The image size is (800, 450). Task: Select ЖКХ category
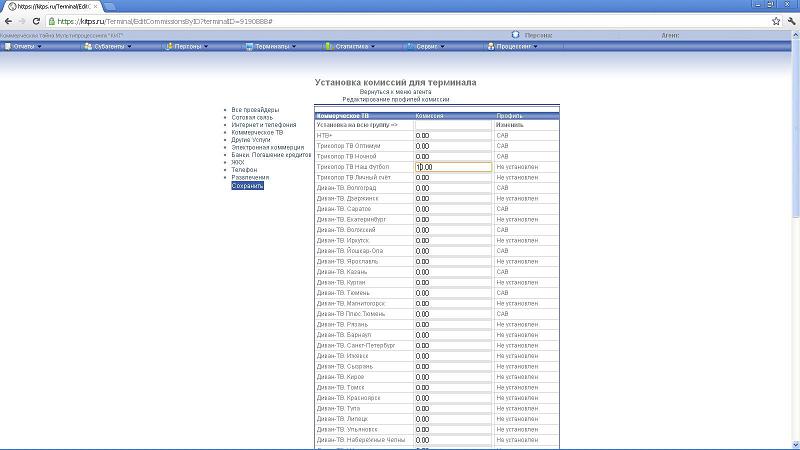pos(238,162)
